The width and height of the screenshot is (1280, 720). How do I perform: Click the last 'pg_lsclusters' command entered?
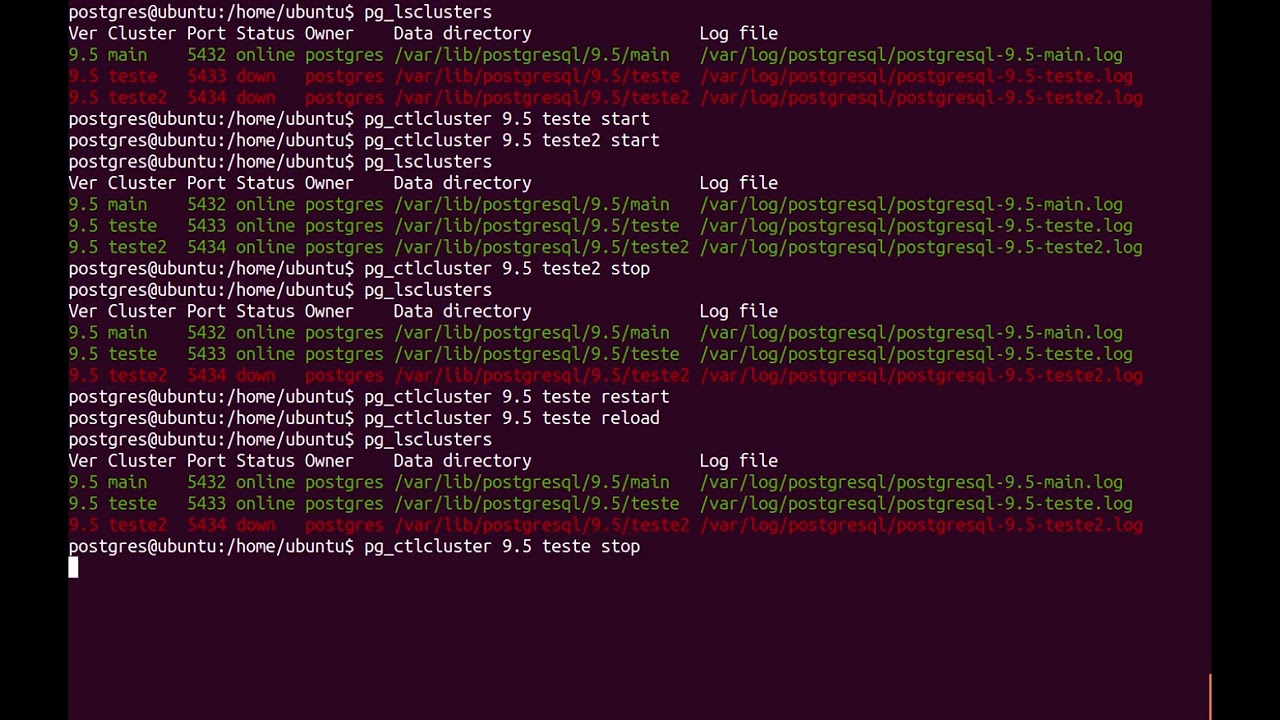[428, 440]
